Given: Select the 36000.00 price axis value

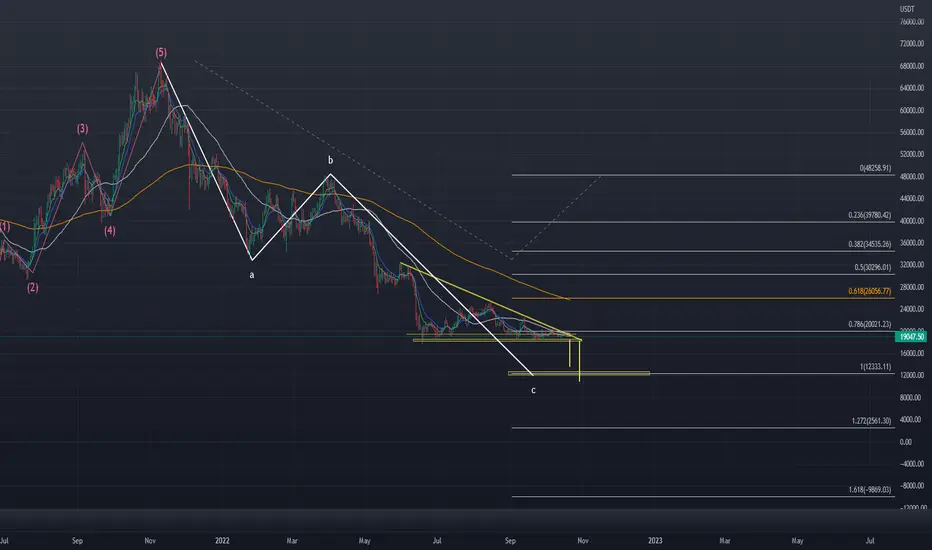Looking at the screenshot, I should 912,243.
